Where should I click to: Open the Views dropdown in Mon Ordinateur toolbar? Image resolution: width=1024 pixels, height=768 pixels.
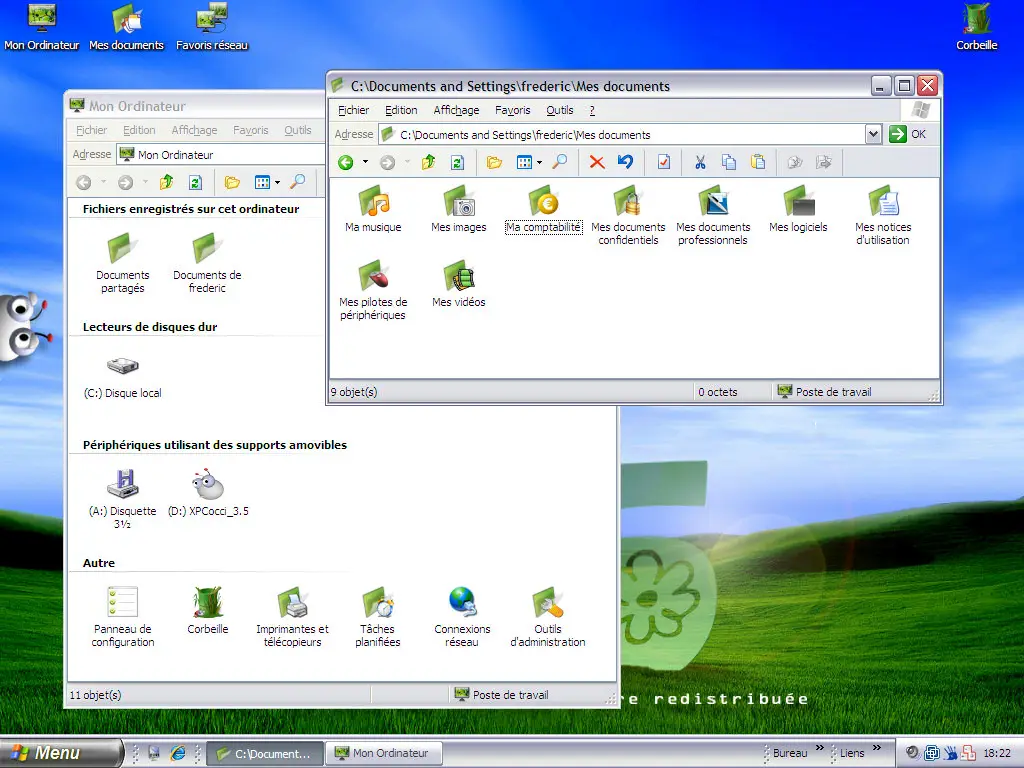click(x=278, y=183)
